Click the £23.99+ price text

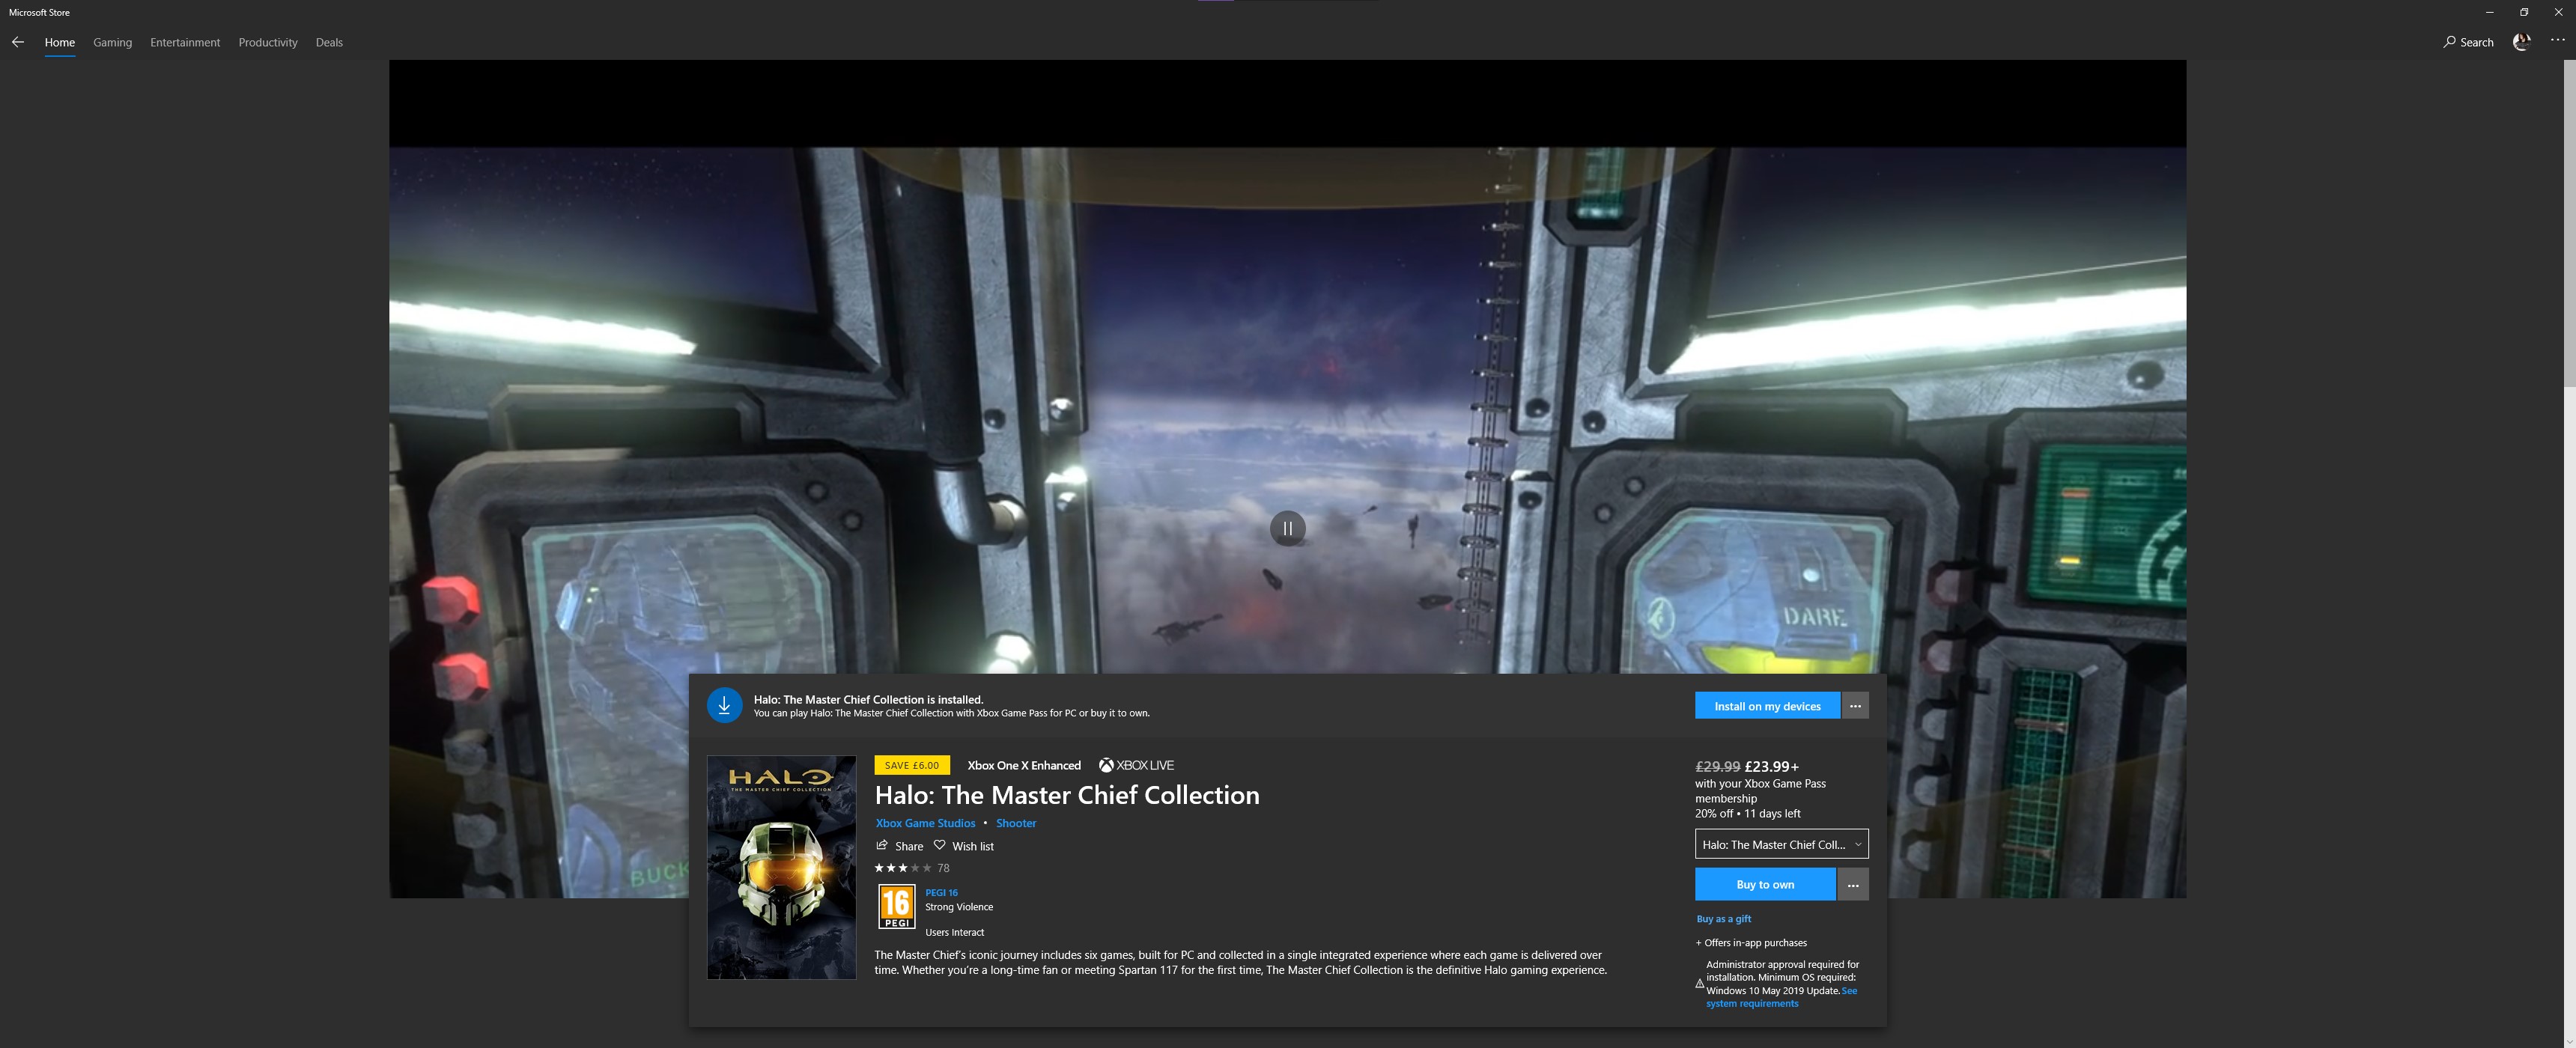[x=1772, y=766]
